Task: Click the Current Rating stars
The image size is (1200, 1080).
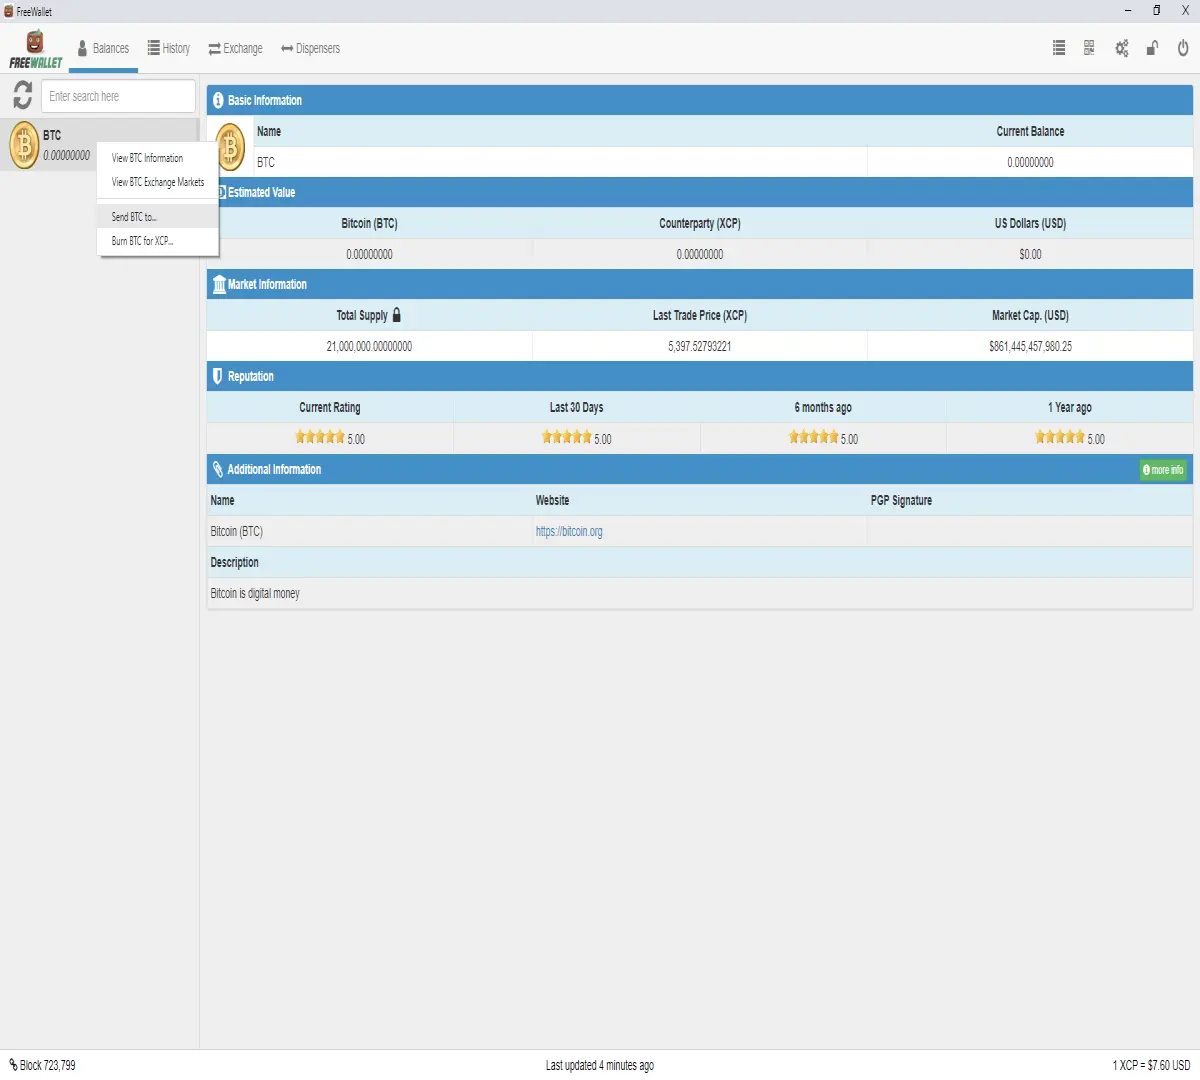Action: [x=320, y=437]
